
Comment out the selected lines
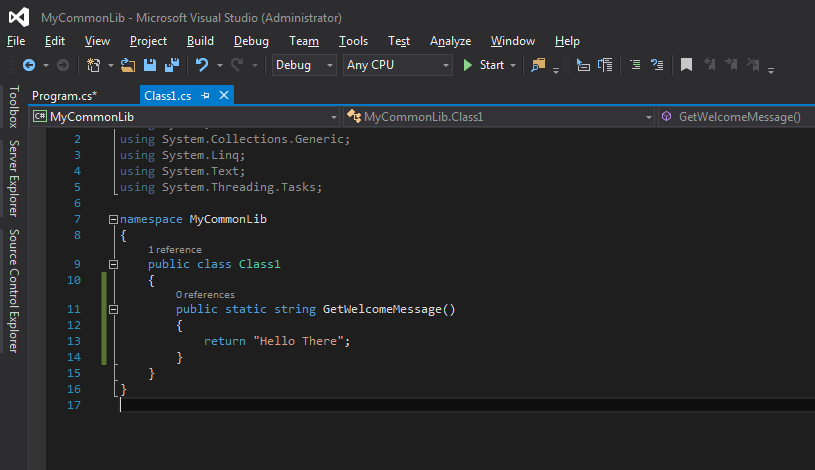635,65
